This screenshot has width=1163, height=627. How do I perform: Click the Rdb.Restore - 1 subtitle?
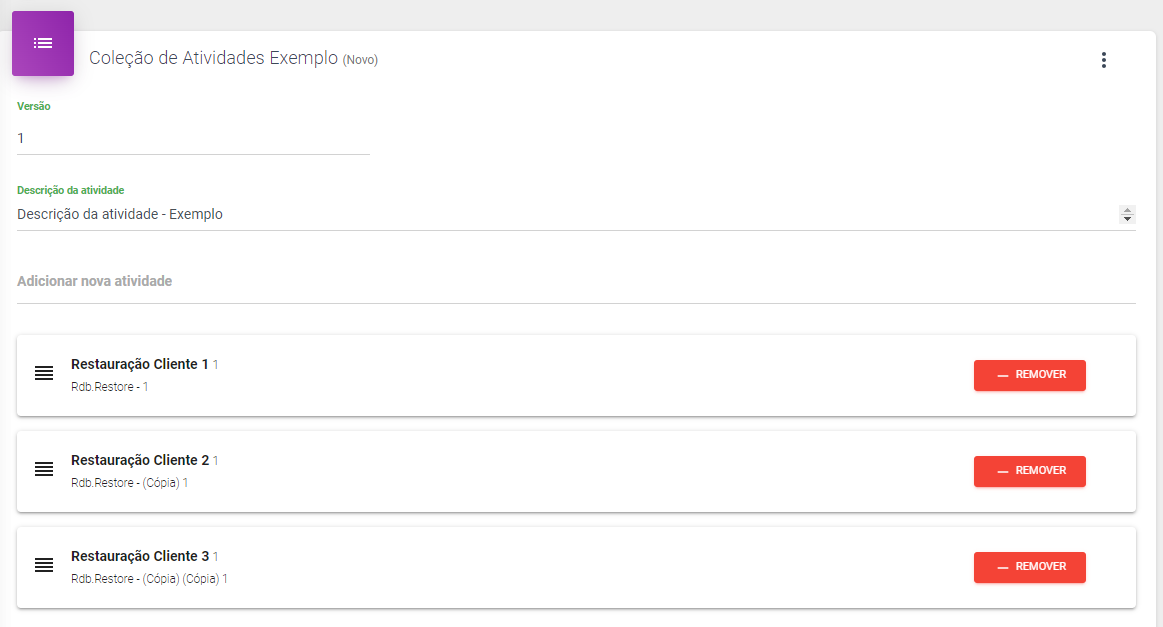109,386
